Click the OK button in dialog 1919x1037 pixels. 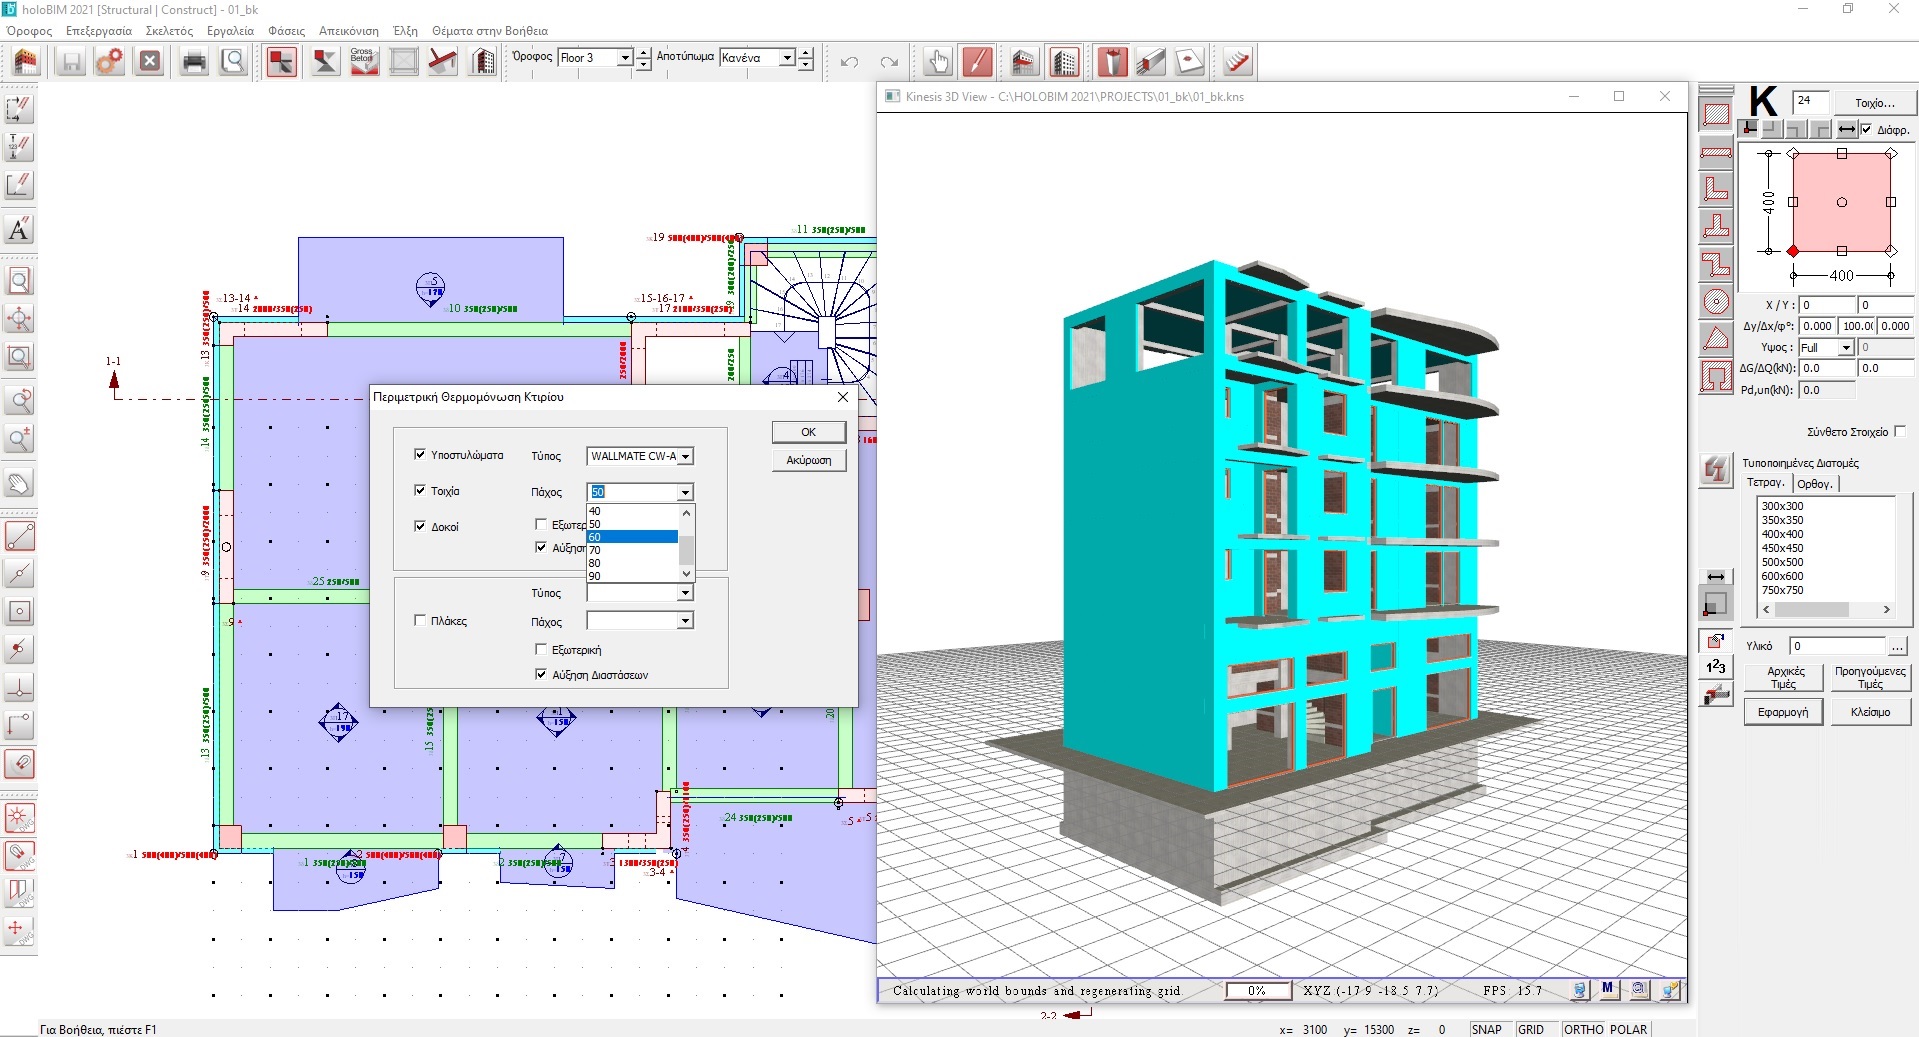pyautogui.click(x=808, y=432)
